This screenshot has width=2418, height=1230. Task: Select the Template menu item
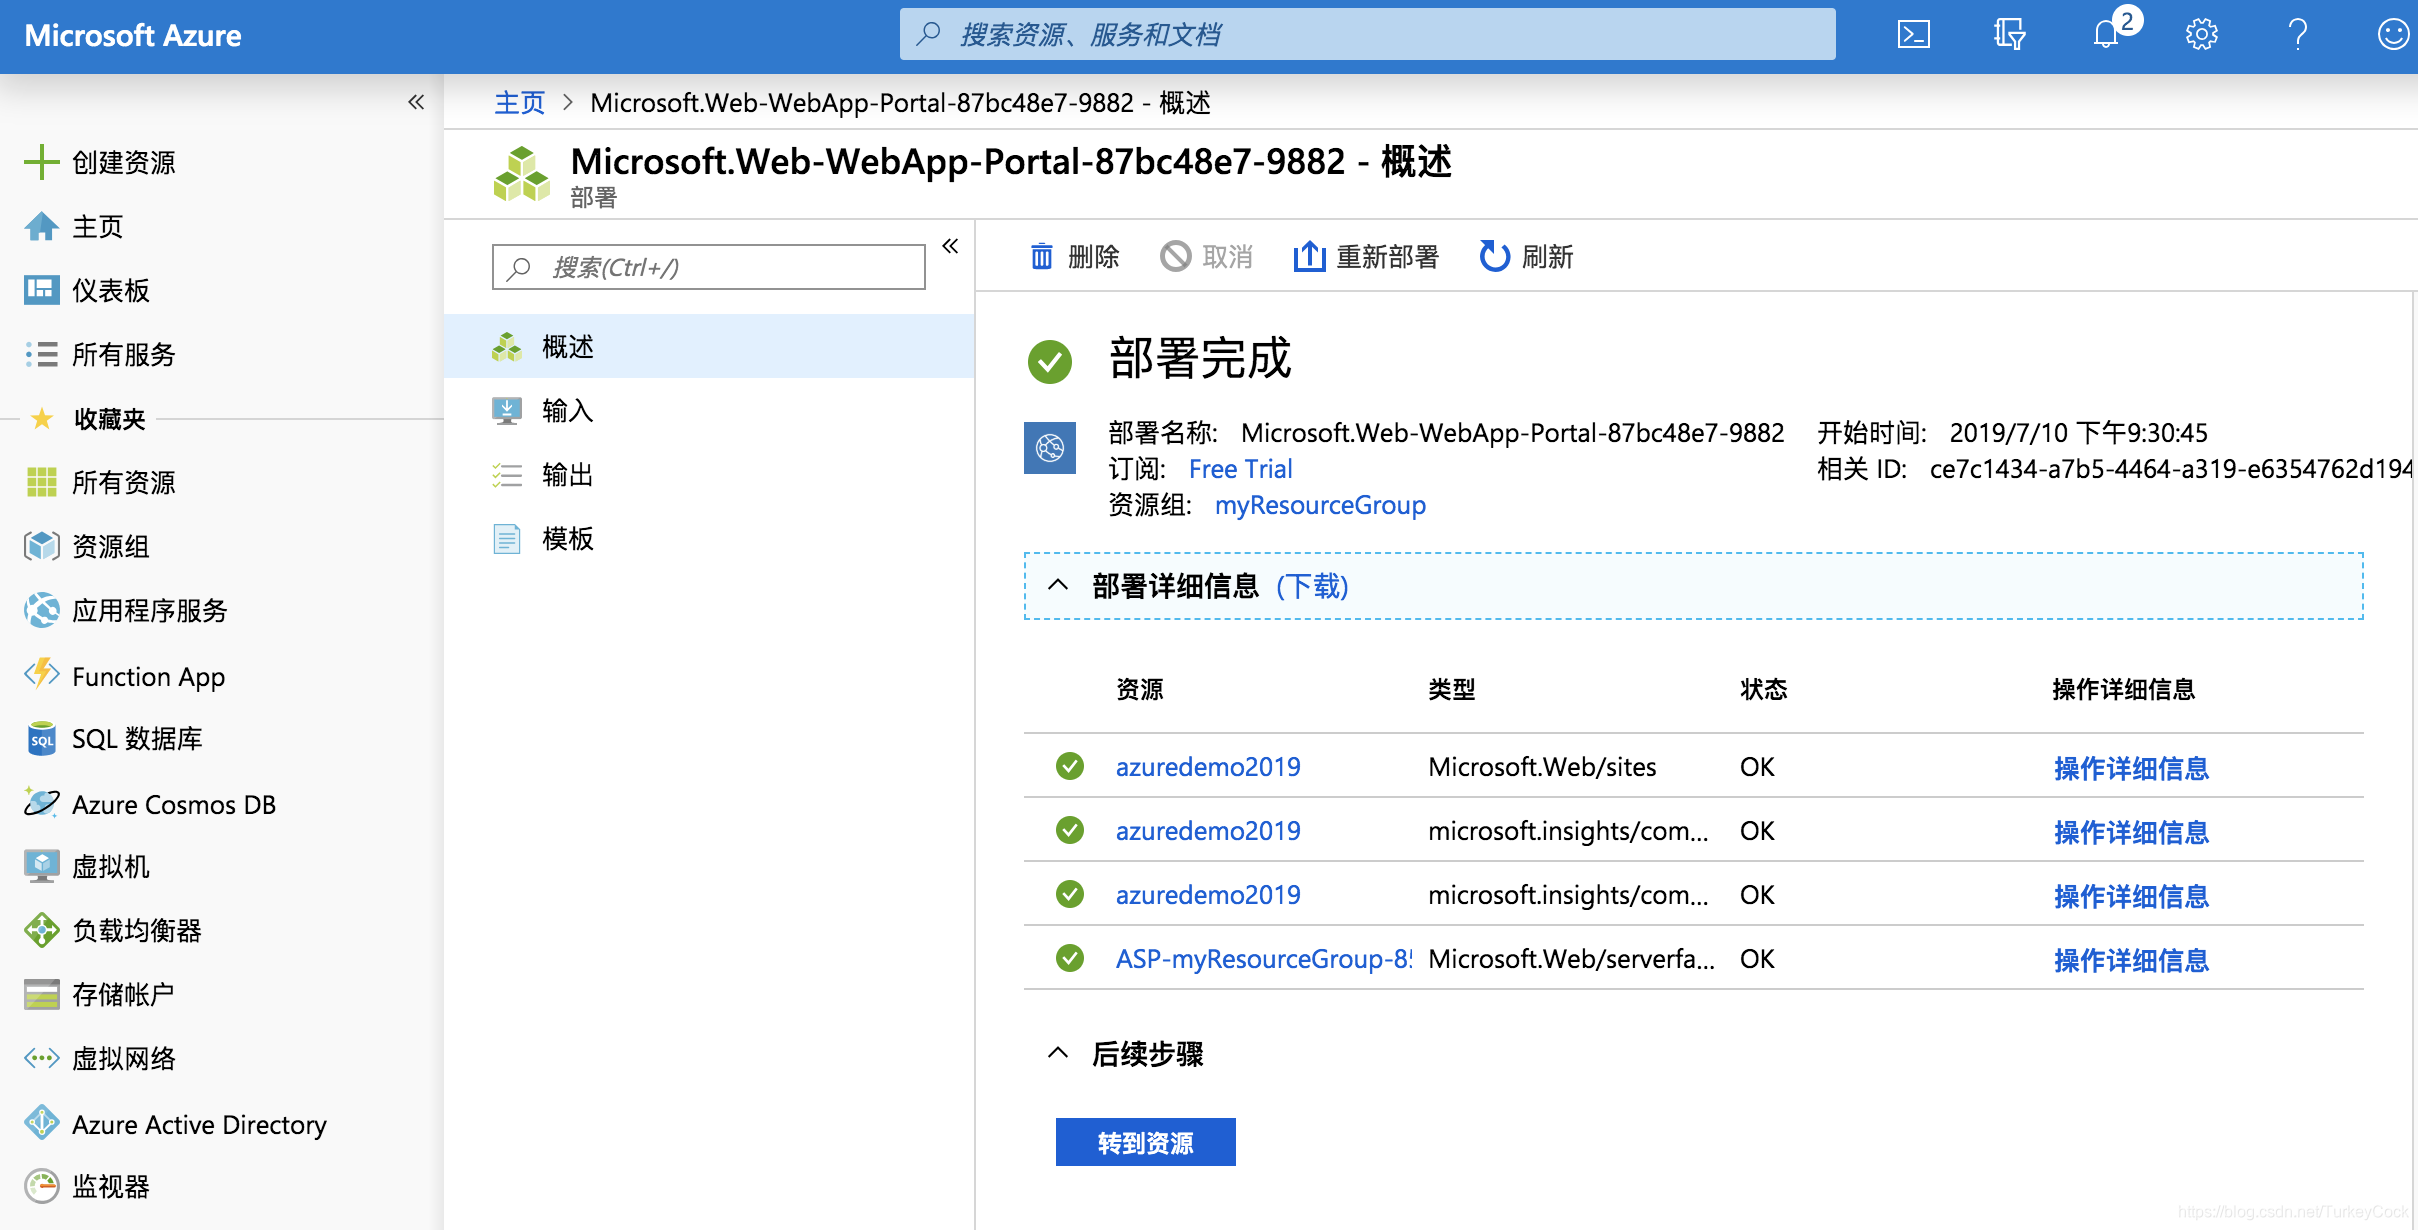click(709, 538)
